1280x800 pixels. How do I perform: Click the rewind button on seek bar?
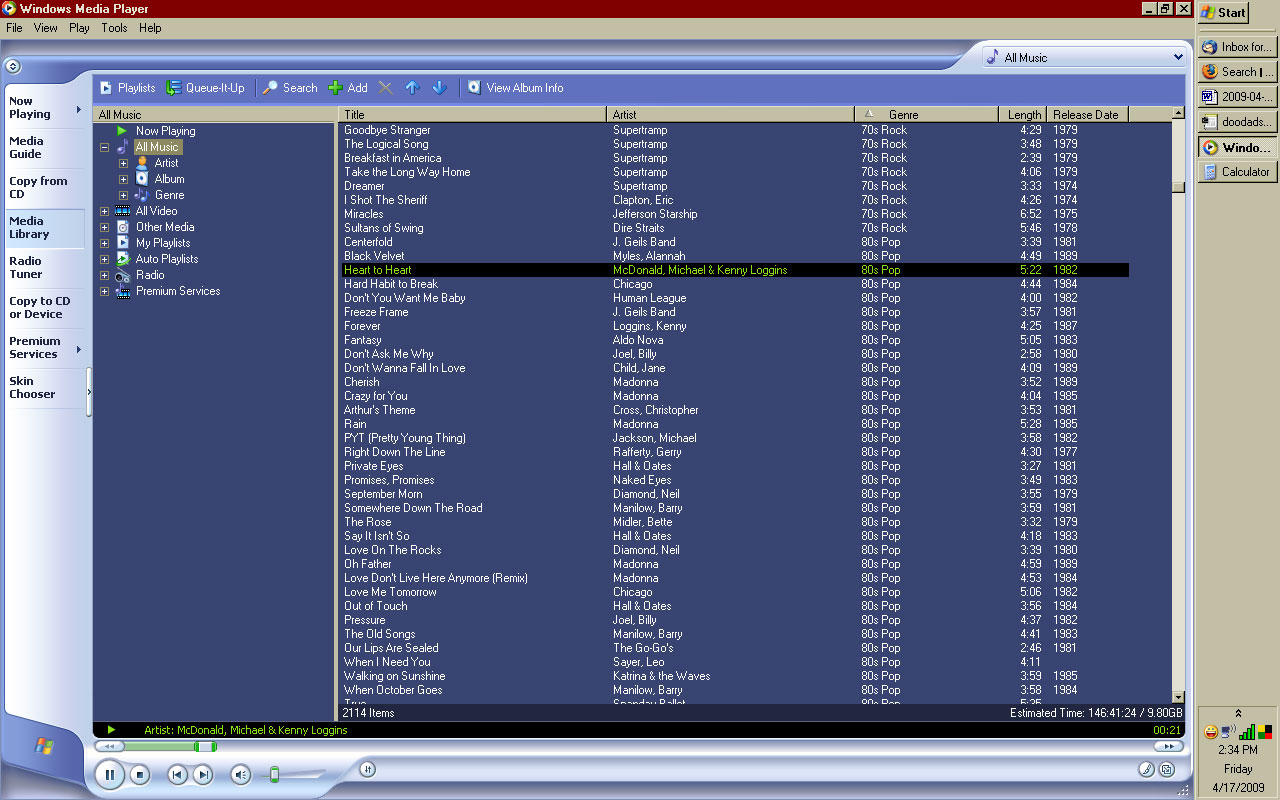click(x=109, y=746)
